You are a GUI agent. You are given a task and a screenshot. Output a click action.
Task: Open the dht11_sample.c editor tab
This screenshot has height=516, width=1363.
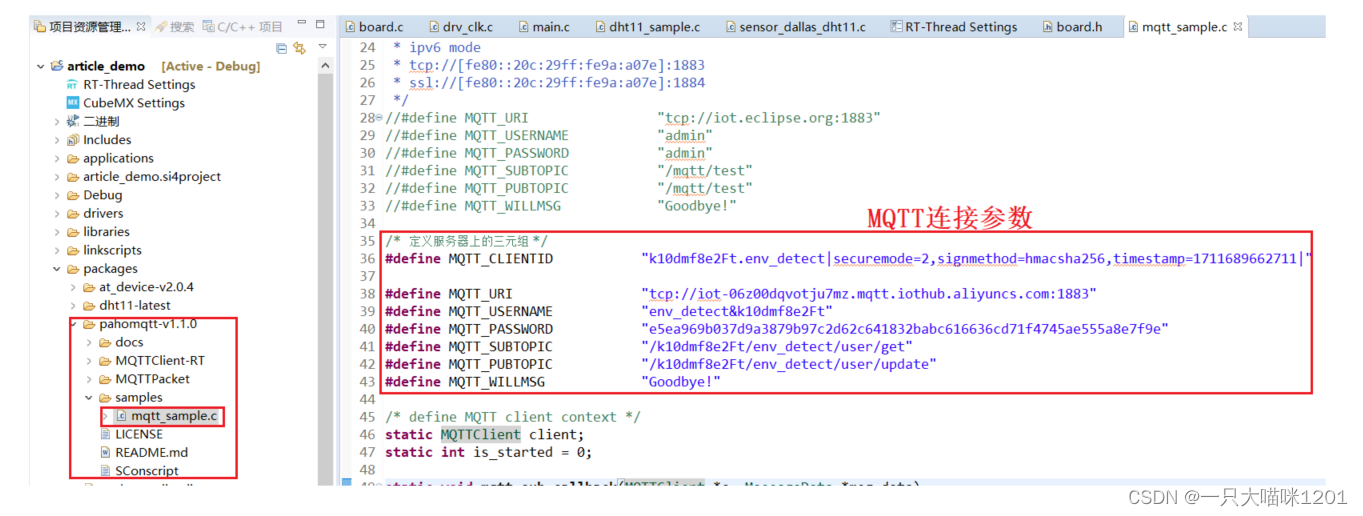click(646, 27)
